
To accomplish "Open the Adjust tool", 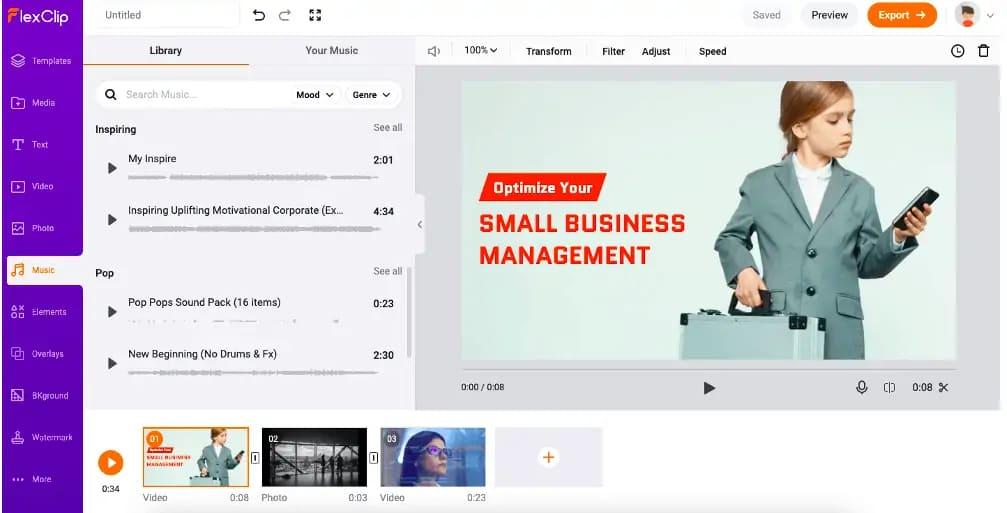I will (656, 51).
